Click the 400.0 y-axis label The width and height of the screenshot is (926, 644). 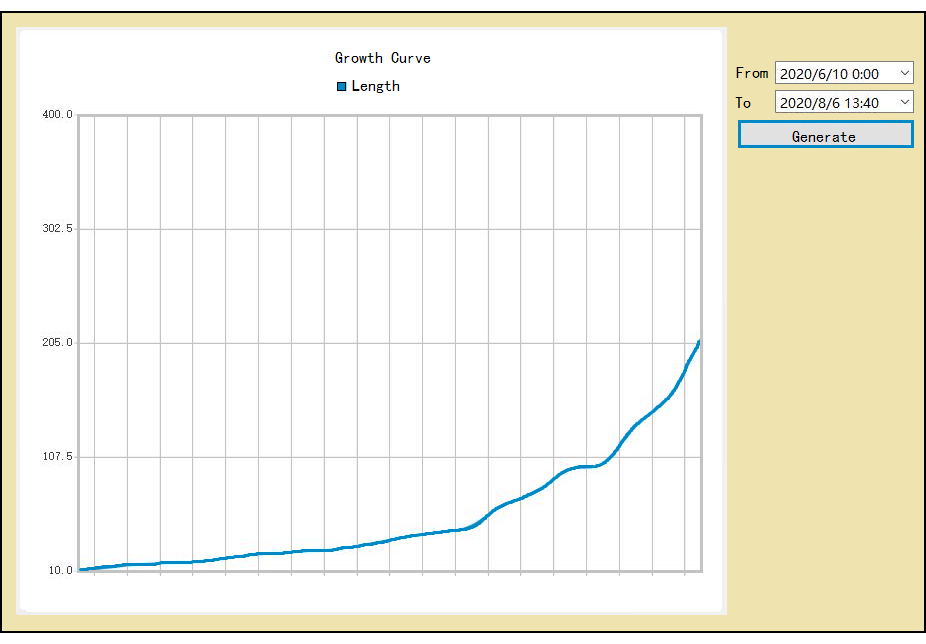[x=57, y=115]
